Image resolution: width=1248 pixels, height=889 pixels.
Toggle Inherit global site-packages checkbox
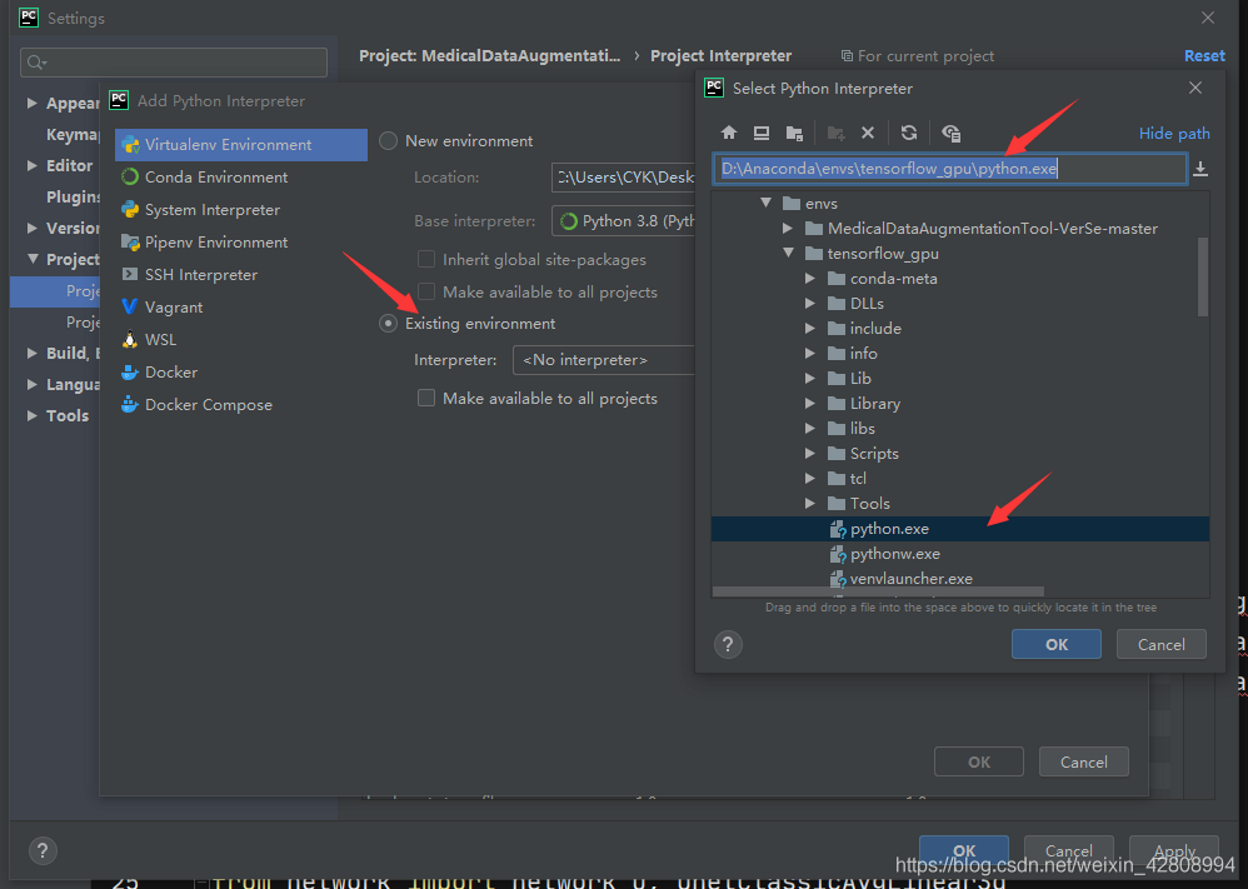(x=426, y=260)
